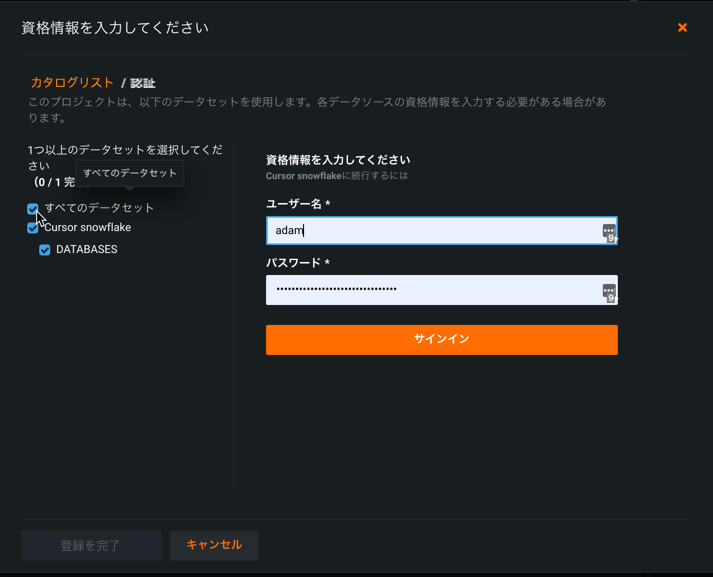Click the すべてのデータセット tooltip popup
The width and height of the screenshot is (713, 577).
pos(130,173)
